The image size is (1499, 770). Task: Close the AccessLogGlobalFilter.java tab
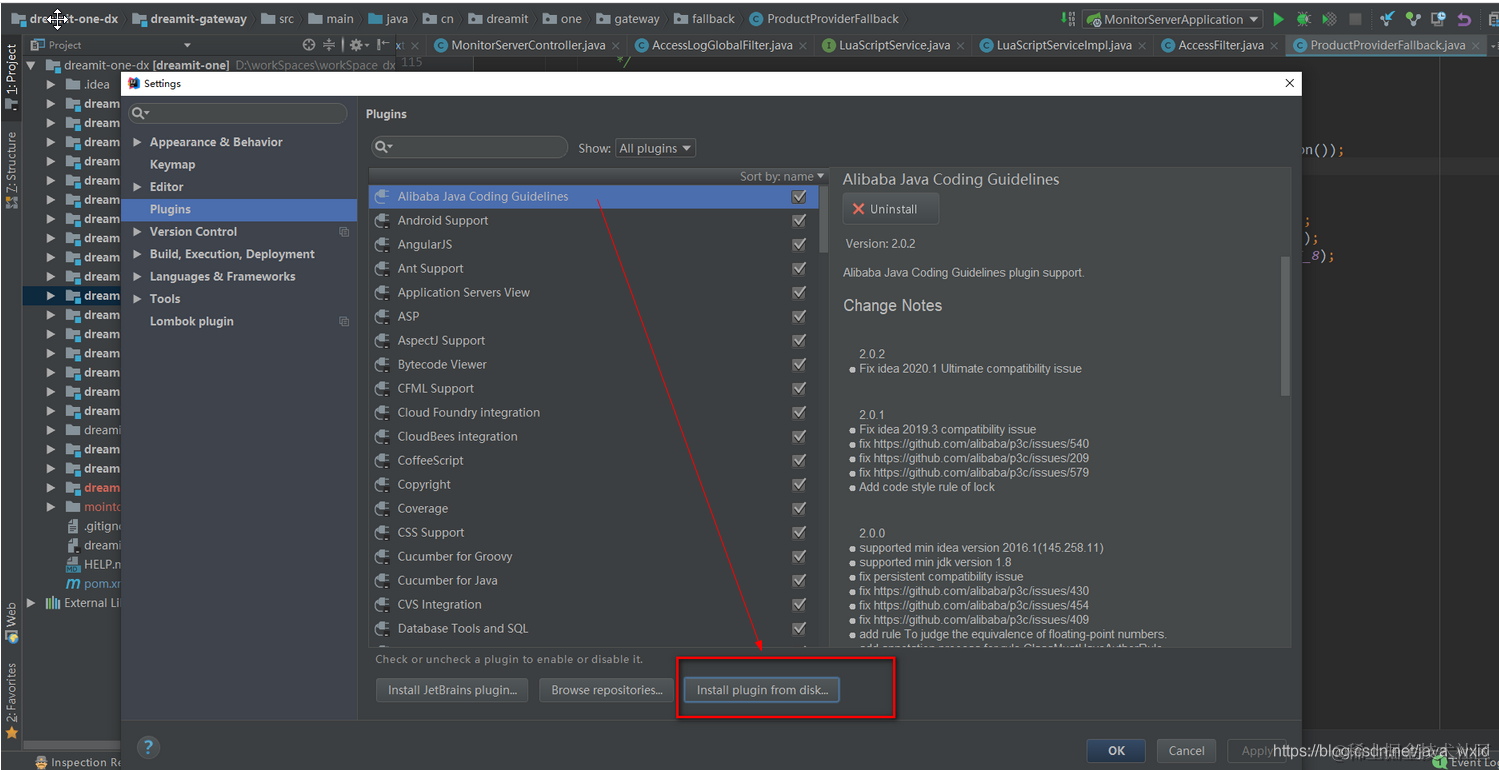point(805,45)
